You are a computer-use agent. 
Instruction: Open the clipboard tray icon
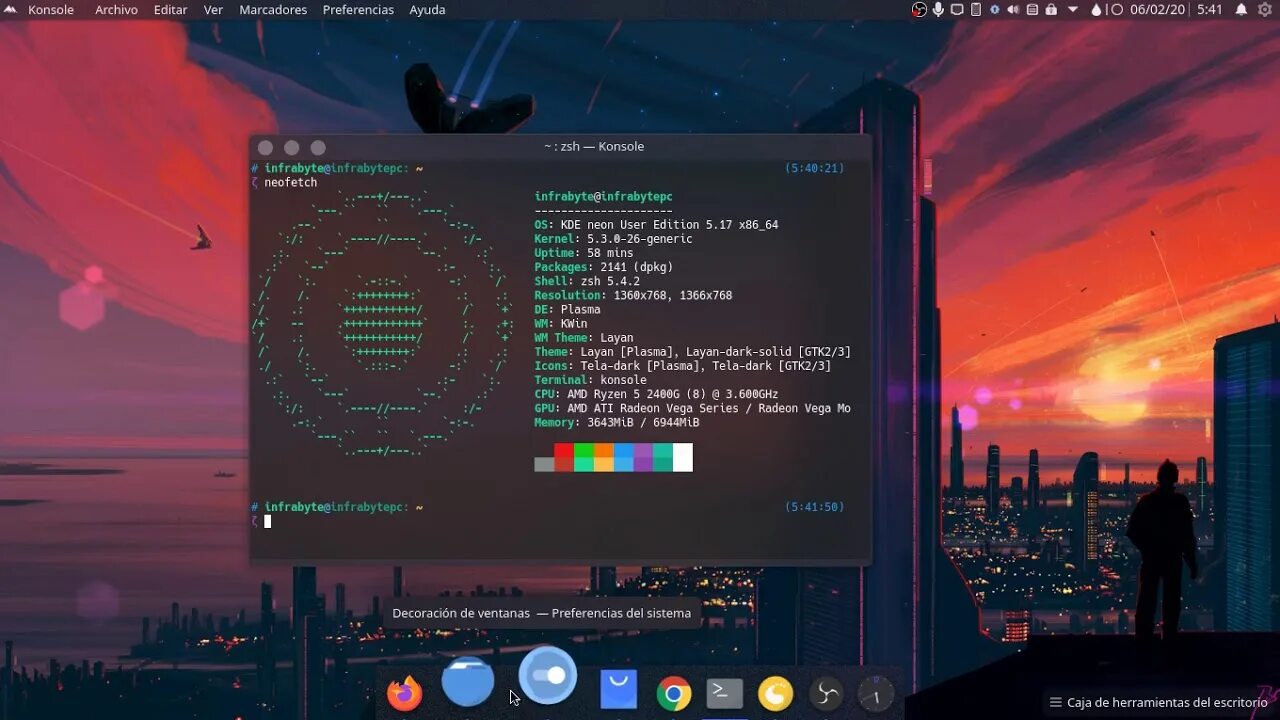[x=1032, y=10]
